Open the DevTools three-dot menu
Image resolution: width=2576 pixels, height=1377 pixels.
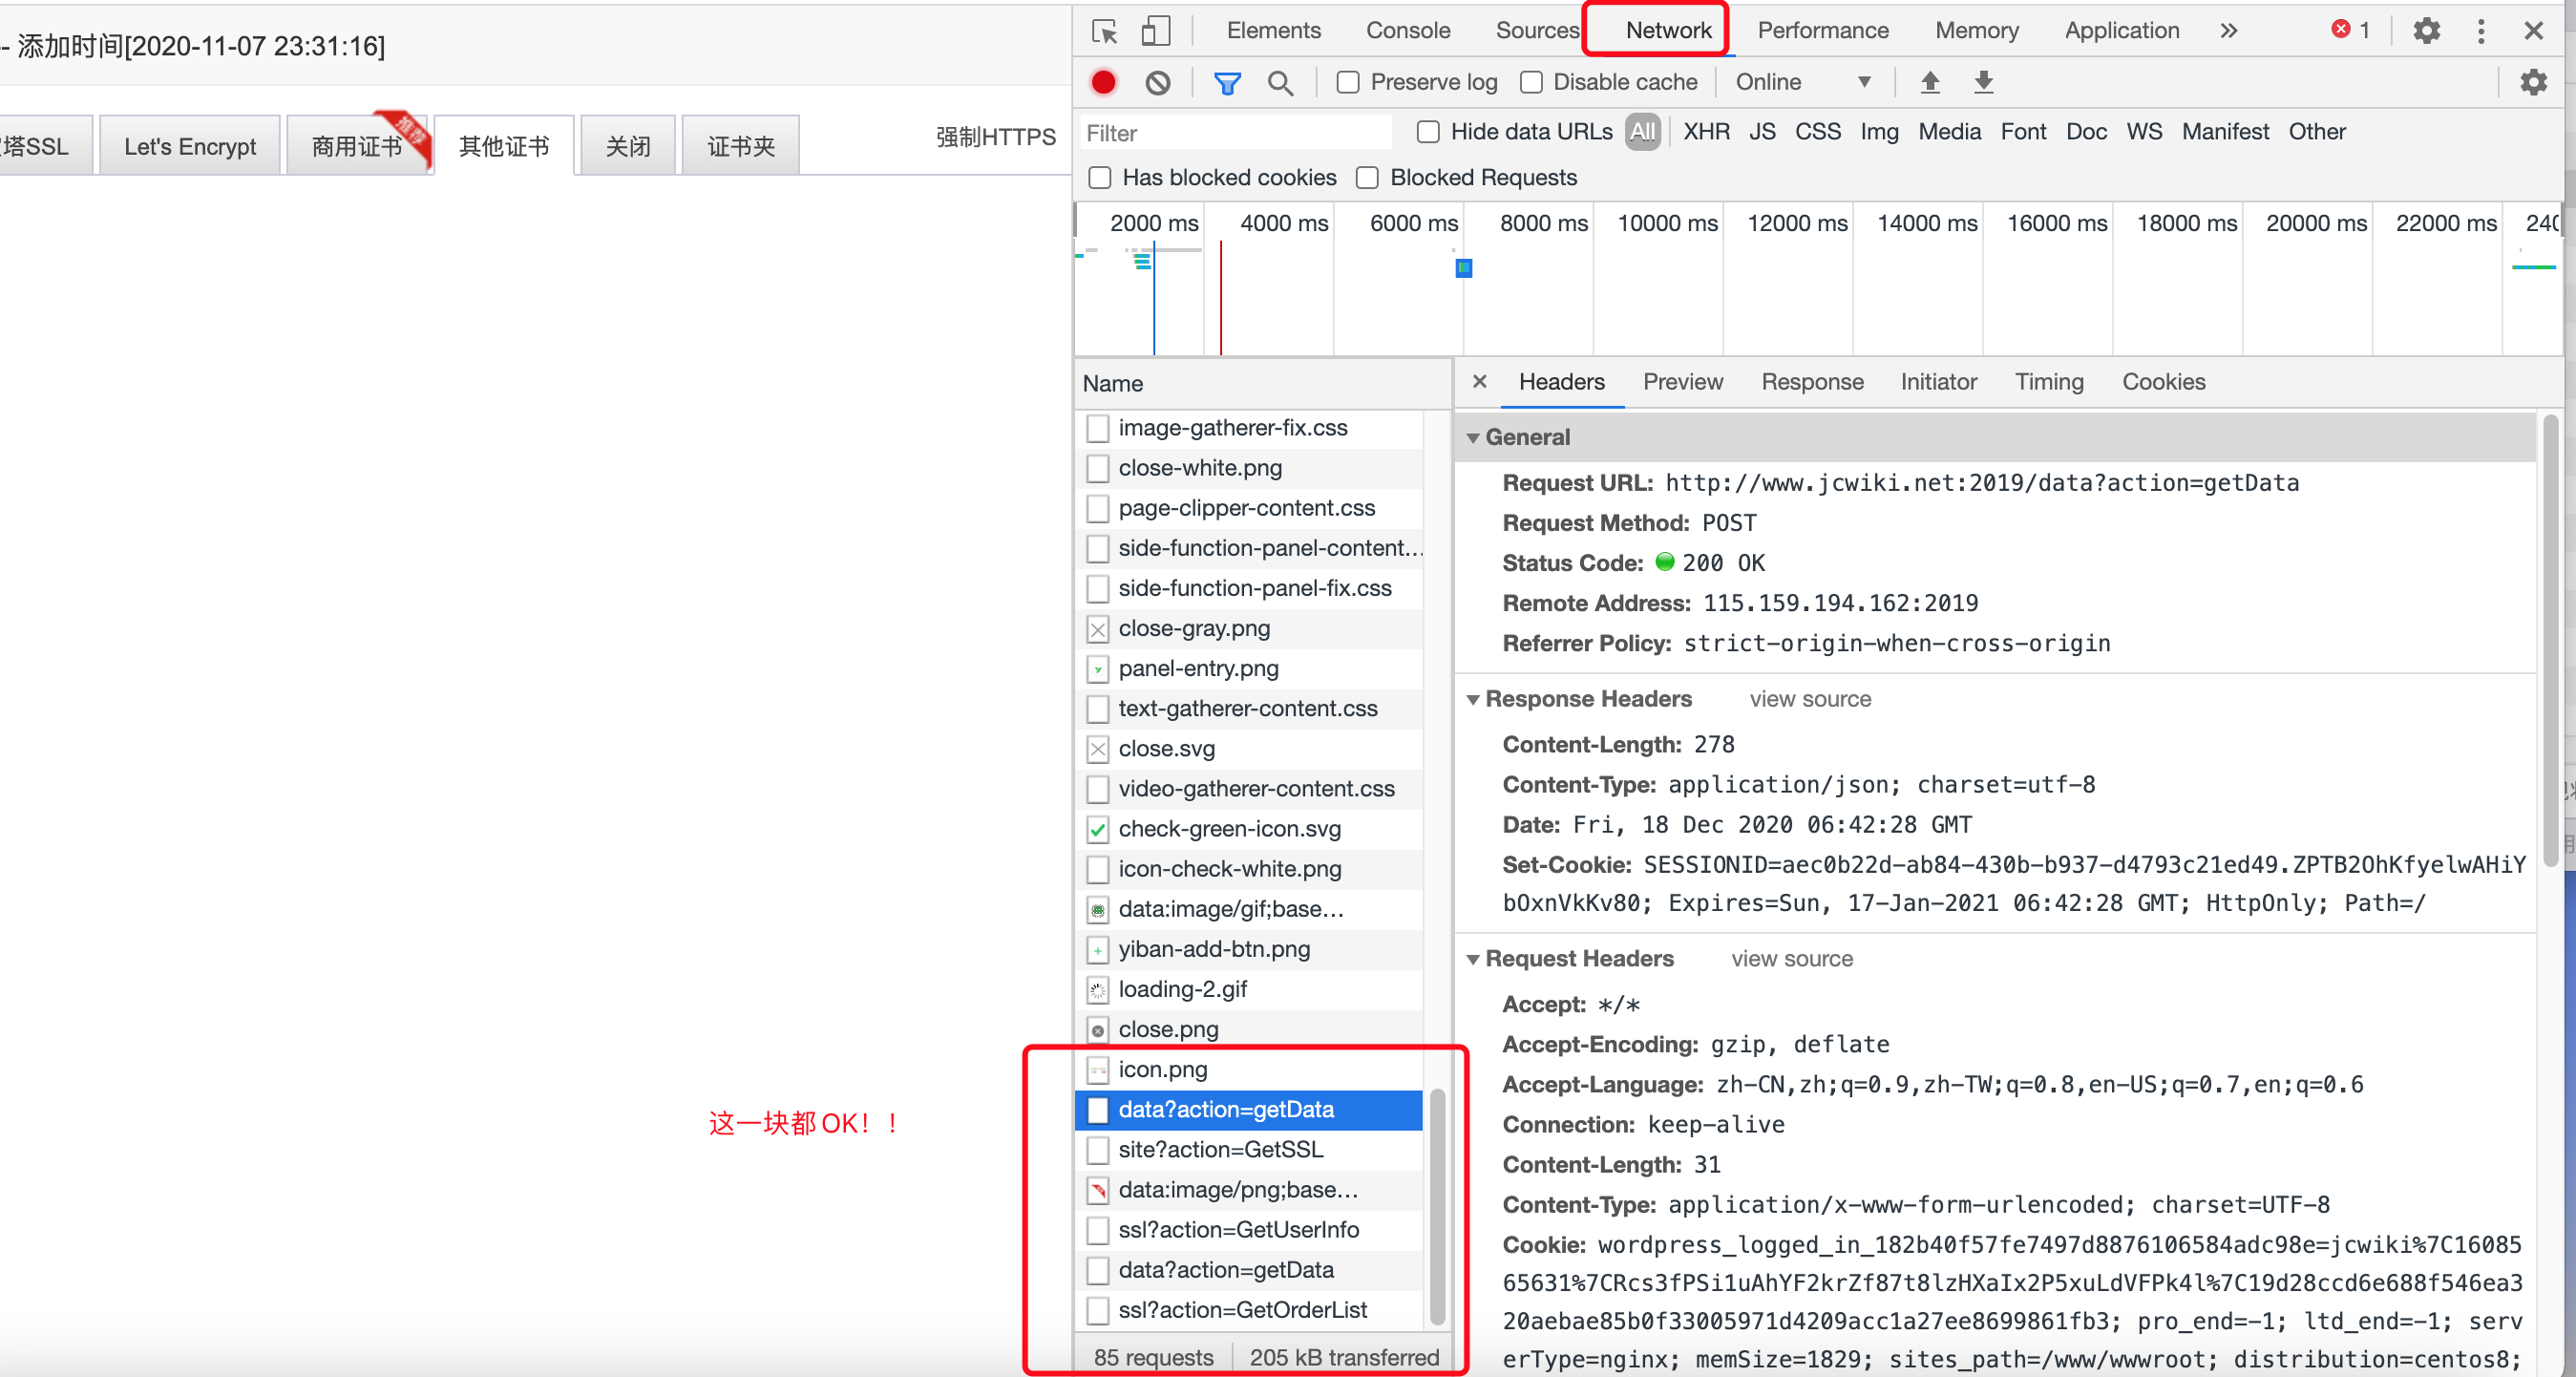coord(2481,31)
